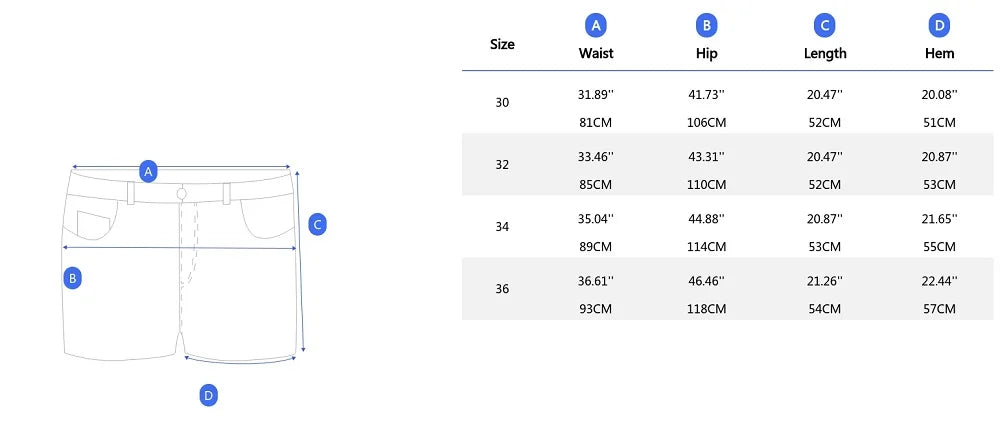The image size is (1000, 435).
Task: Choose the size 34 row label
Action: pyautogui.click(x=502, y=227)
